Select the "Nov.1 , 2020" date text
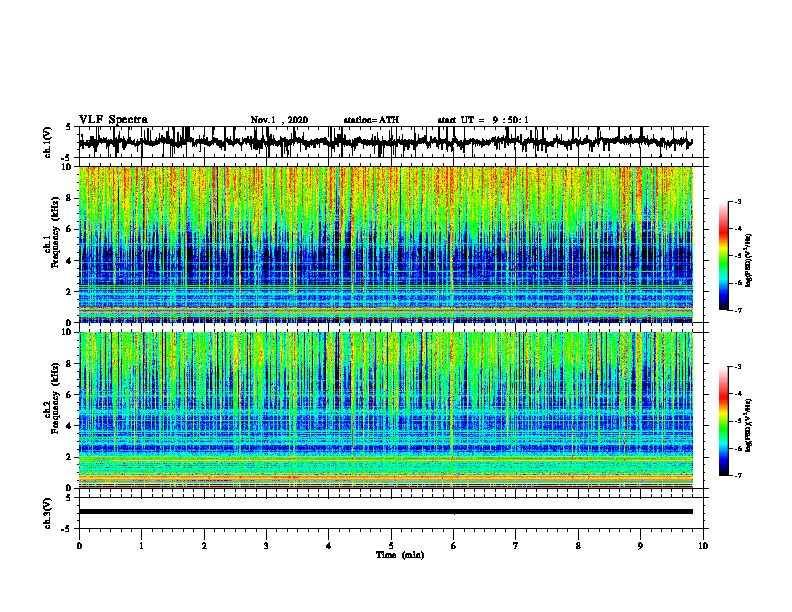Image resolution: width=792 pixels, height=612 pixels. [279, 120]
